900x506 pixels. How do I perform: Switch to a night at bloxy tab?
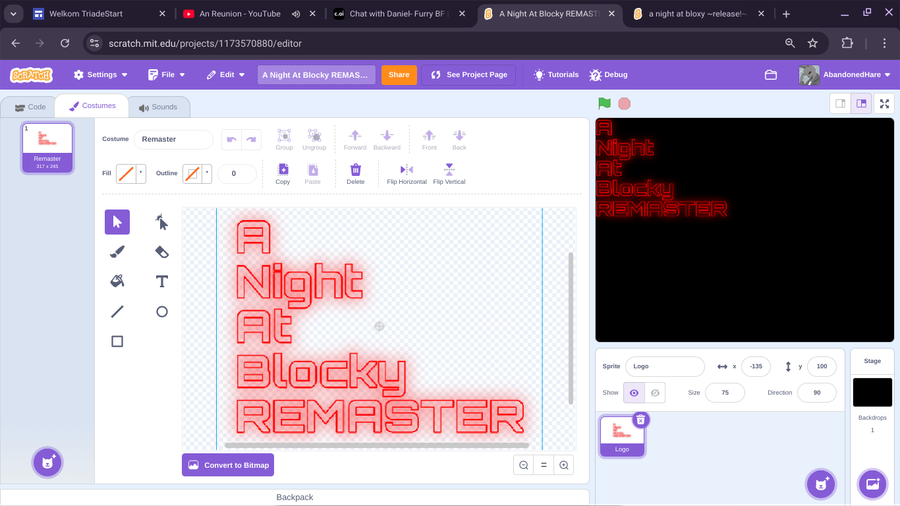[x=697, y=14]
